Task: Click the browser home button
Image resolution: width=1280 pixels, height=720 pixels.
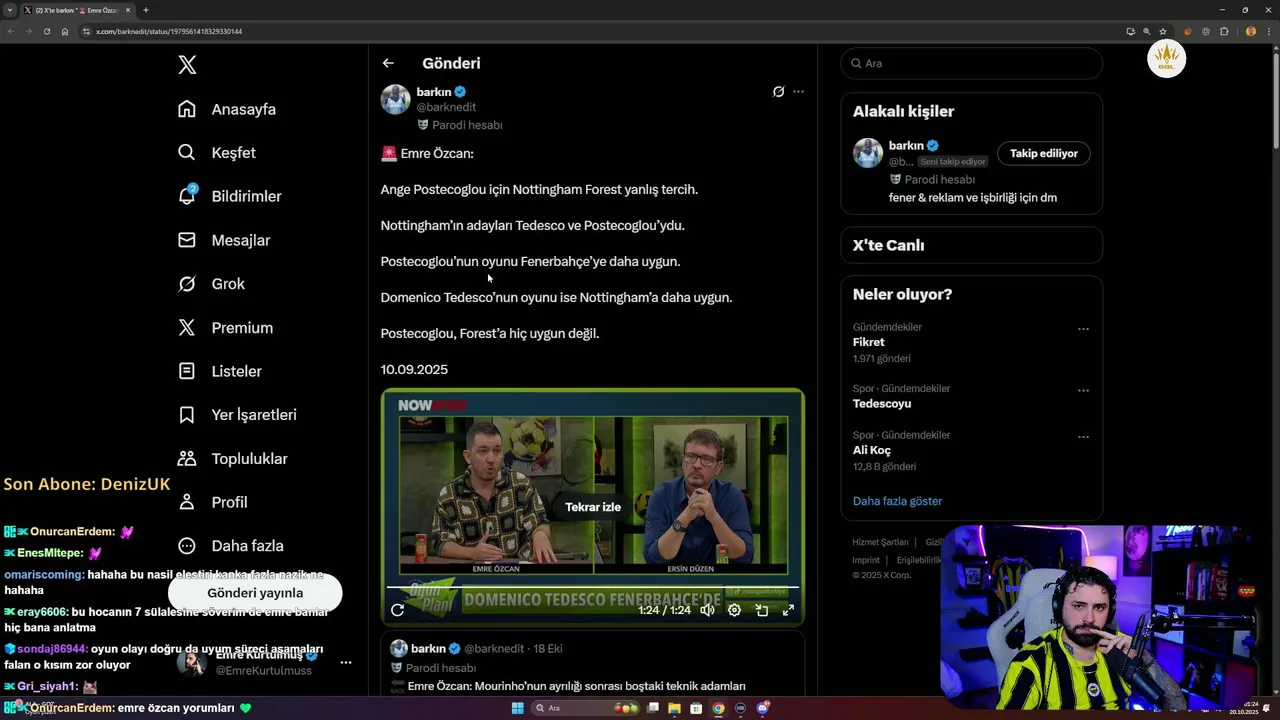Action: click(65, 31)
